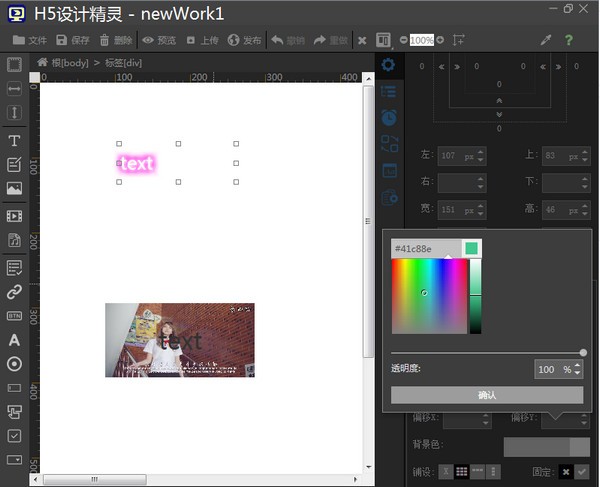This screenshot has height=487, width=600.
Task: Open the settings gear properties panel
Action: (x=389, y=66)
